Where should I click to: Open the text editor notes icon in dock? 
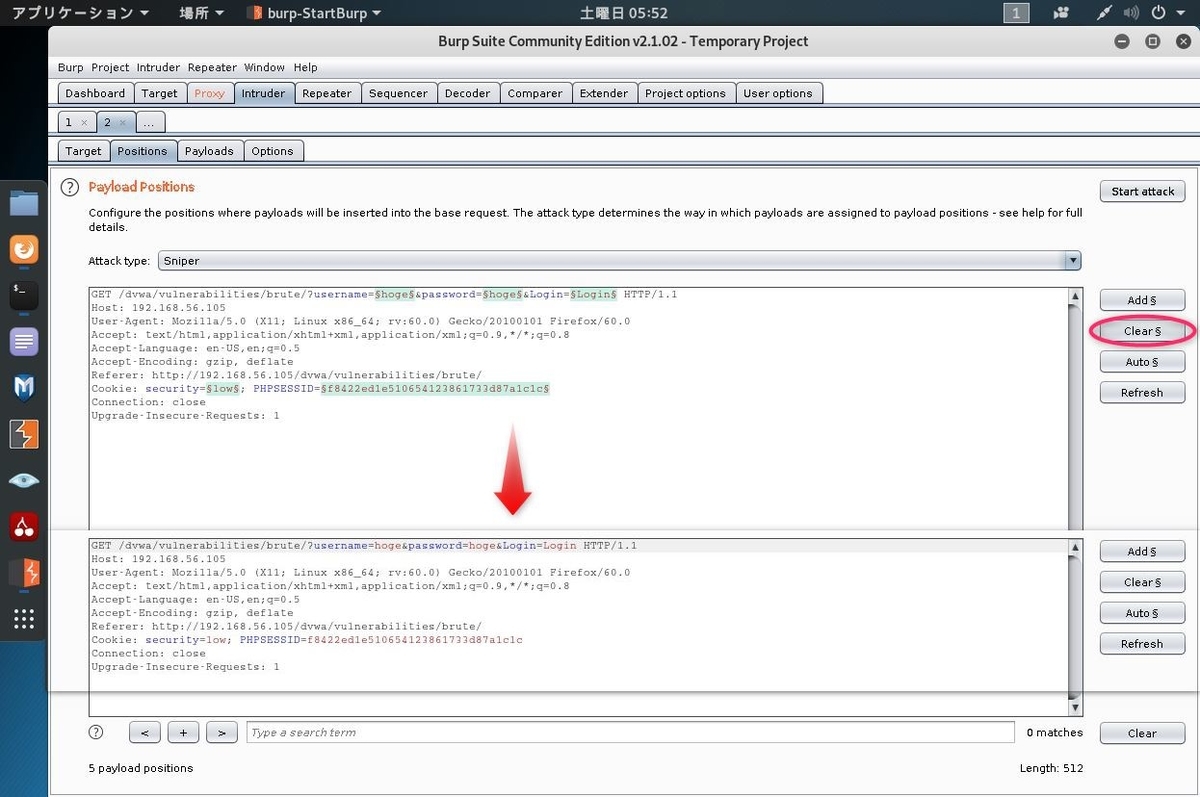[x=24, y=342]
